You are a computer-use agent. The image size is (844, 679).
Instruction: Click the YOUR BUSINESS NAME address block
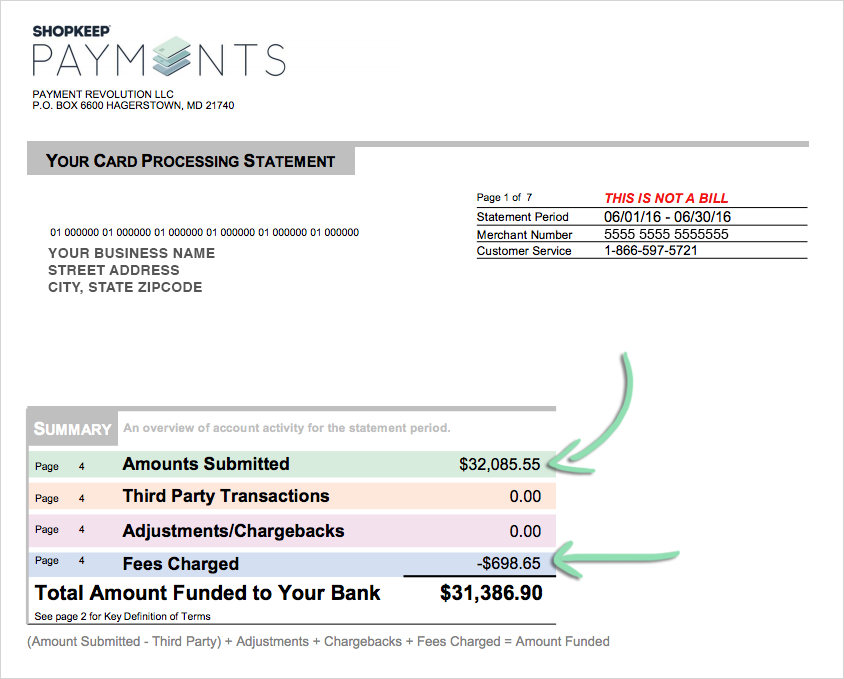[x=131, y=270]
